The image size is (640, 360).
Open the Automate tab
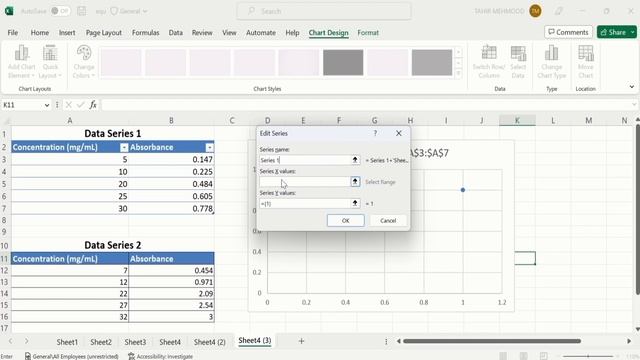point(261,33)
